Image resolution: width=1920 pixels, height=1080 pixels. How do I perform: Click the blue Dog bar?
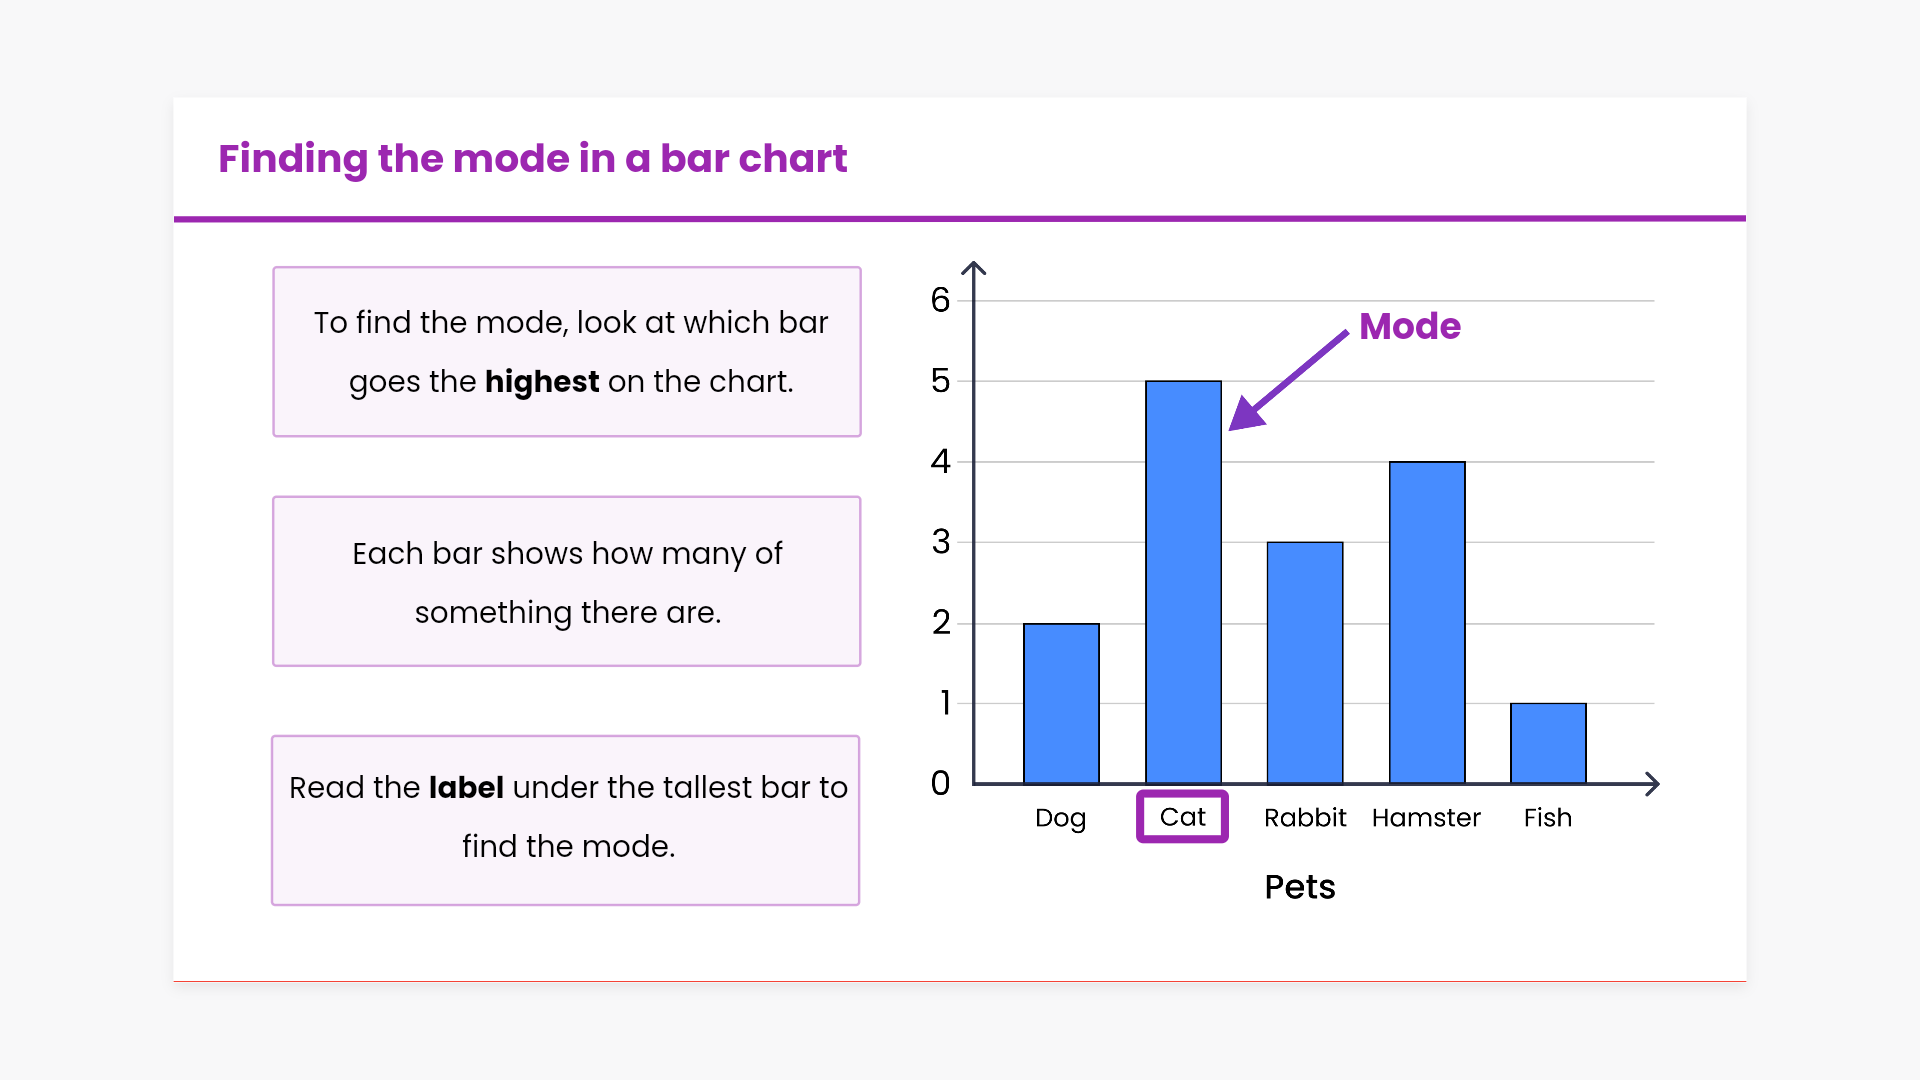[x=1061, y=703]
